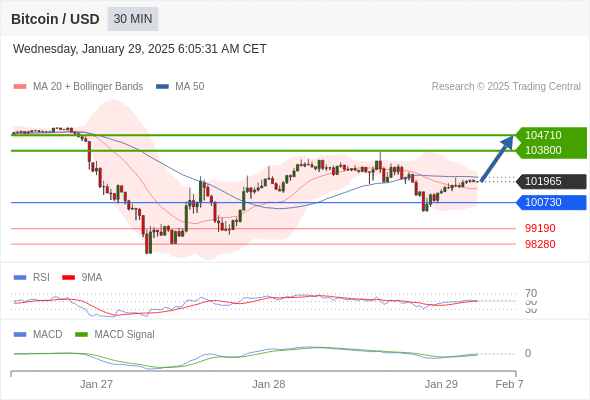Click the MACD Signal green legend marker
590x400 pixels.
click(81, 334)
